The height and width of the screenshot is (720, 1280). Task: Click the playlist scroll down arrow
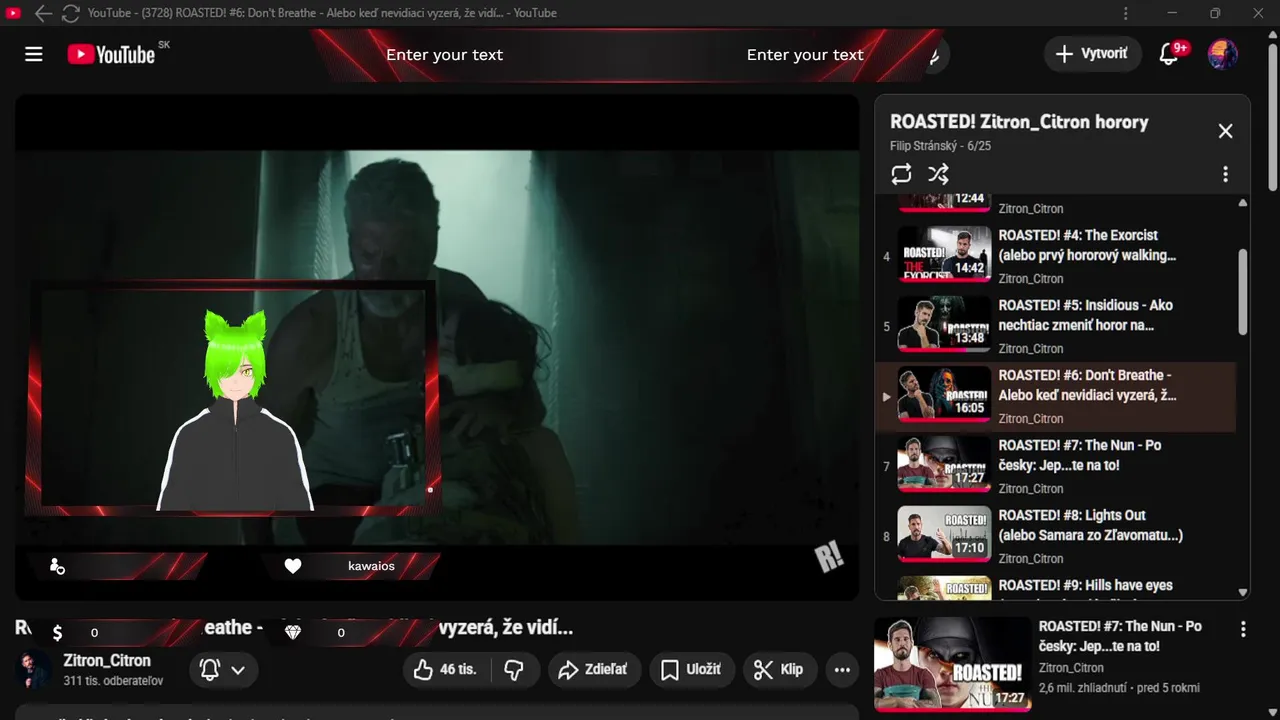[x=1243, y=592]
